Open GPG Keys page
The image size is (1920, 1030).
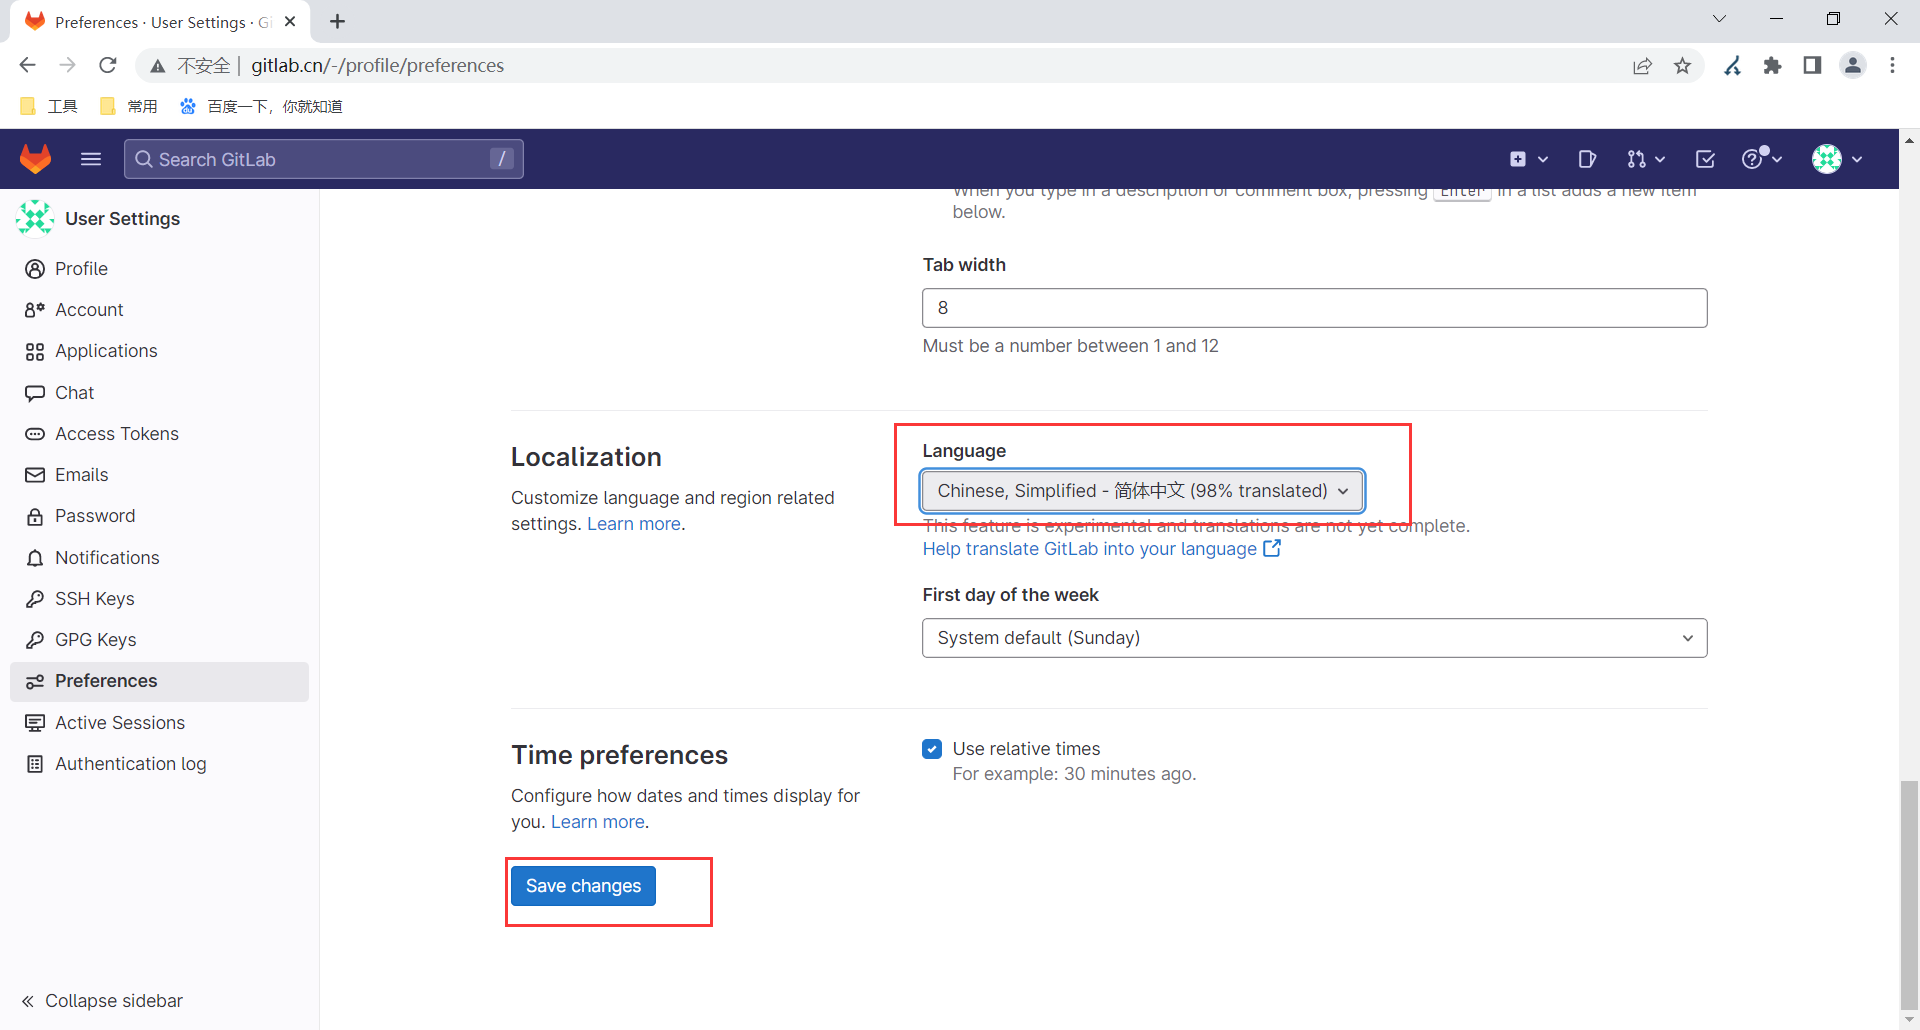pyautogui.click(x=160, y=640)
